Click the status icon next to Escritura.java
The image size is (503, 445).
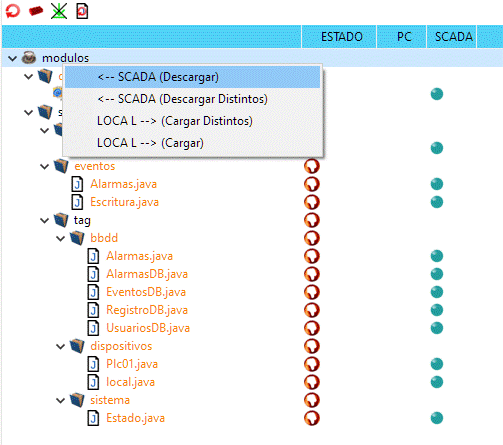pos(312,202)
